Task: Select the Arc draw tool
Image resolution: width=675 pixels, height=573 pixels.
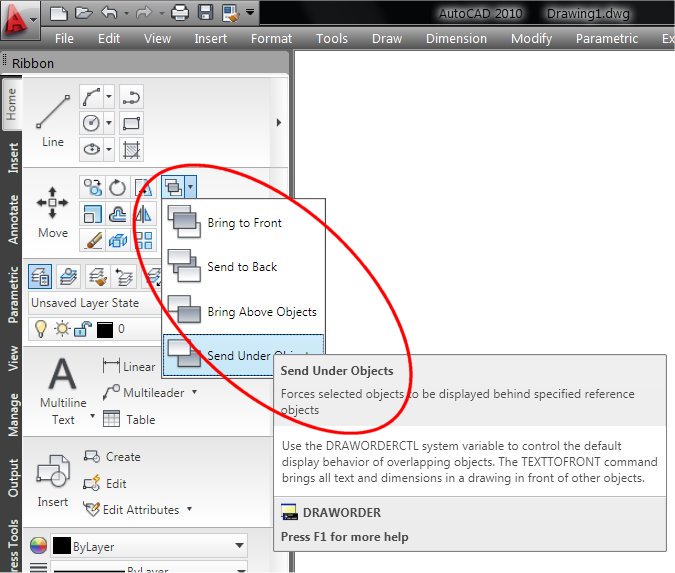Action: click(x=91, y=97)
